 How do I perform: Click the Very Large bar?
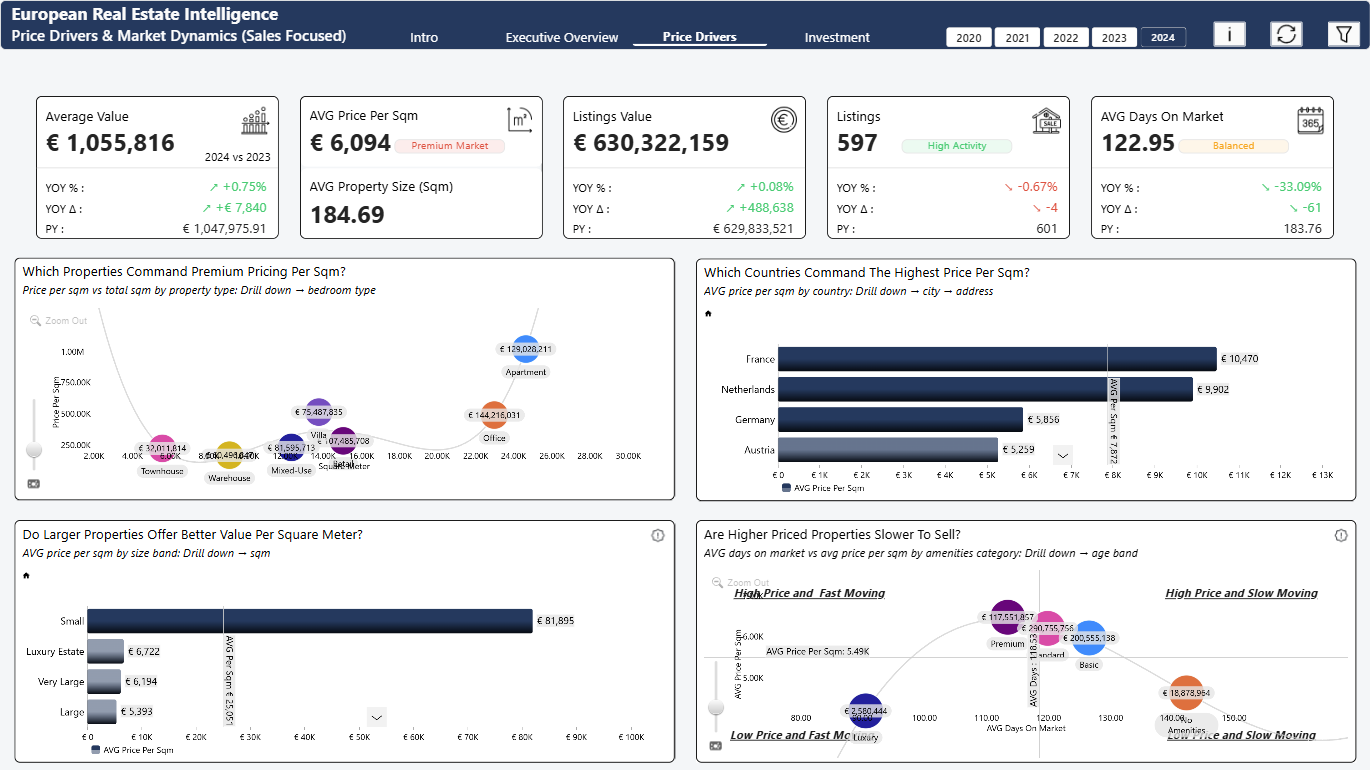[104, 681]
